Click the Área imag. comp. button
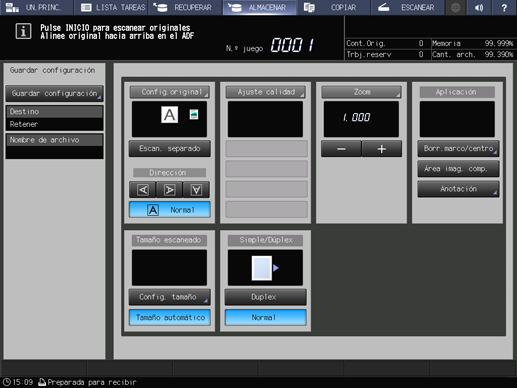The height and width of the screenshot is (388, 517). click(x=458, y=169)
